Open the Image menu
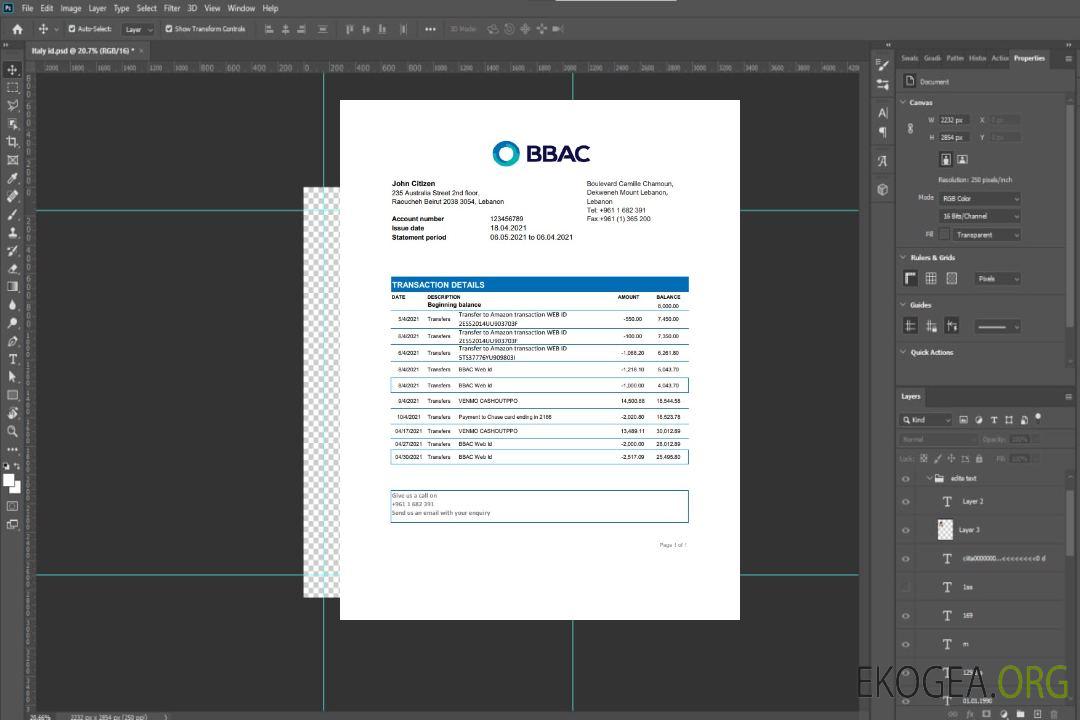1080x720 pixels. [x=70, y=8]
